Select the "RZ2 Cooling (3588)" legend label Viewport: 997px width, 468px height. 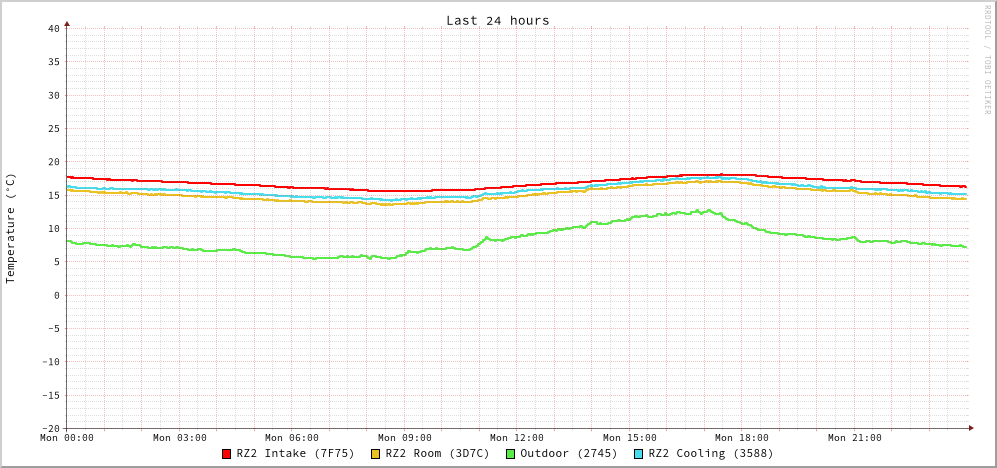pos(710,453)
